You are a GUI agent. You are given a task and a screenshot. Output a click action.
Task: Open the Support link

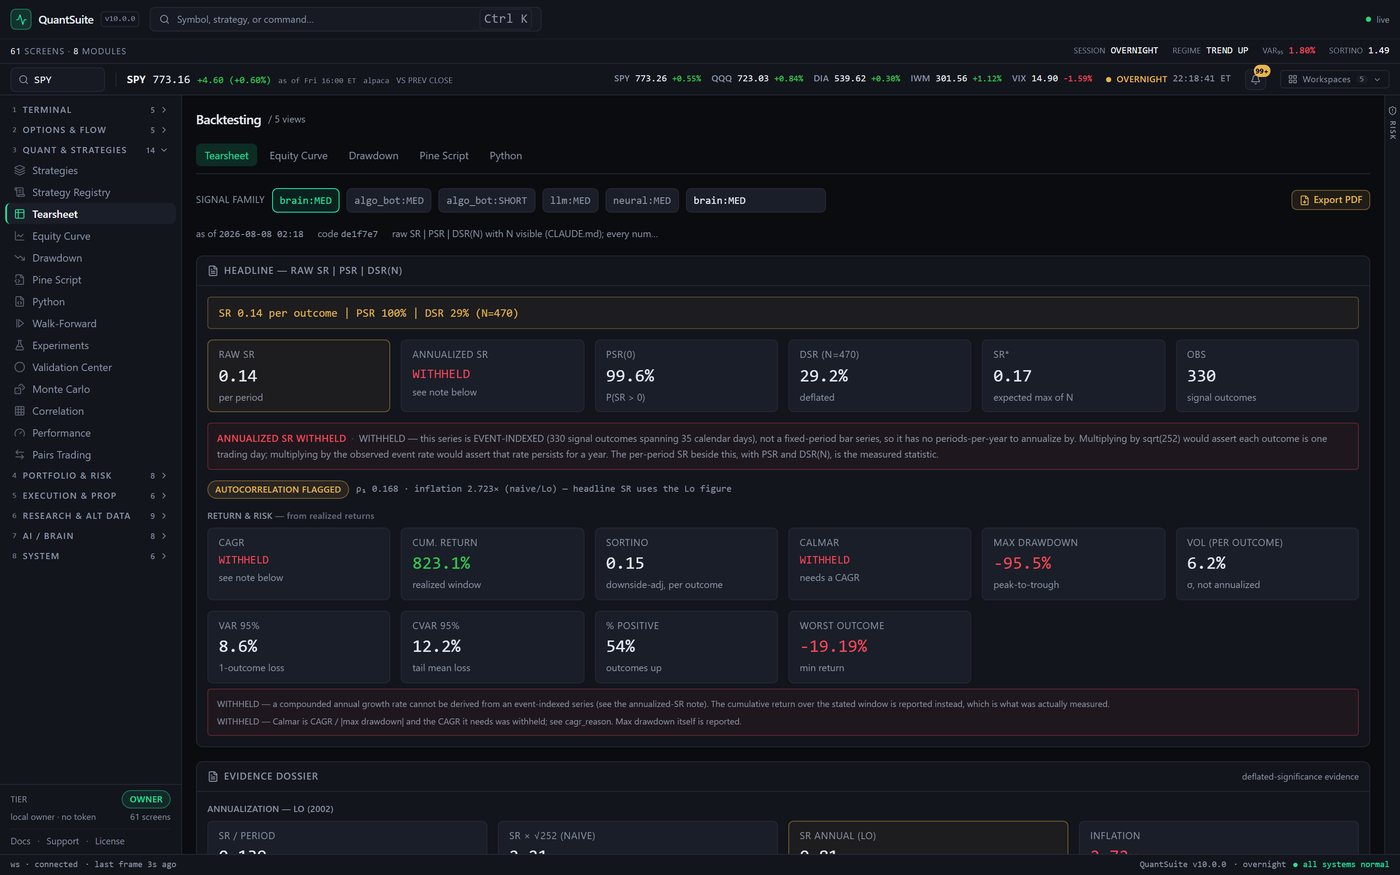[x=62, y=841]
